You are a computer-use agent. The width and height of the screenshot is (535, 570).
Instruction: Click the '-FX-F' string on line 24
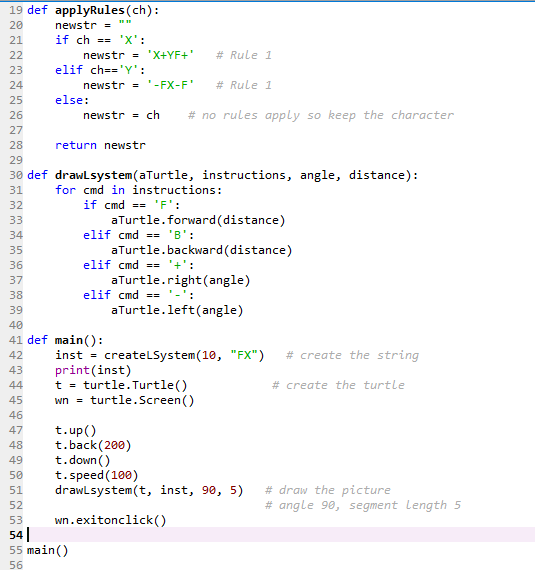click(x=170, y=85)
